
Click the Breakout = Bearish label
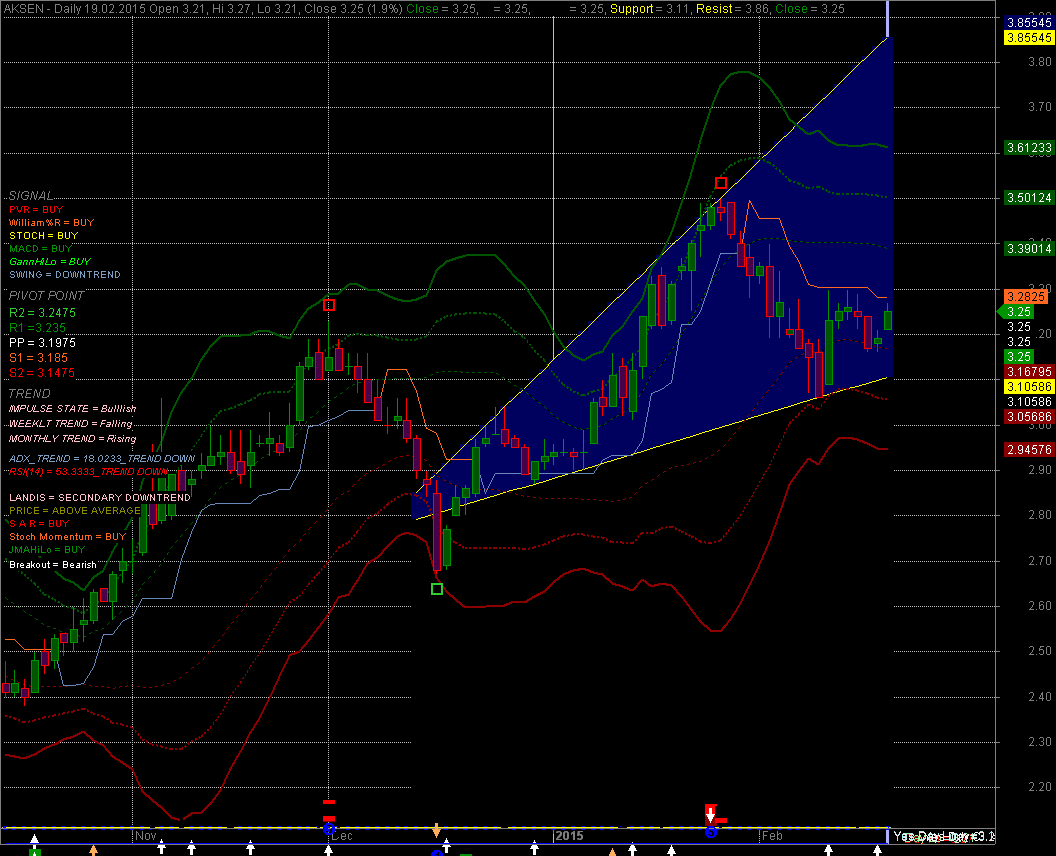pyautogui.click(x=53, y=564)
